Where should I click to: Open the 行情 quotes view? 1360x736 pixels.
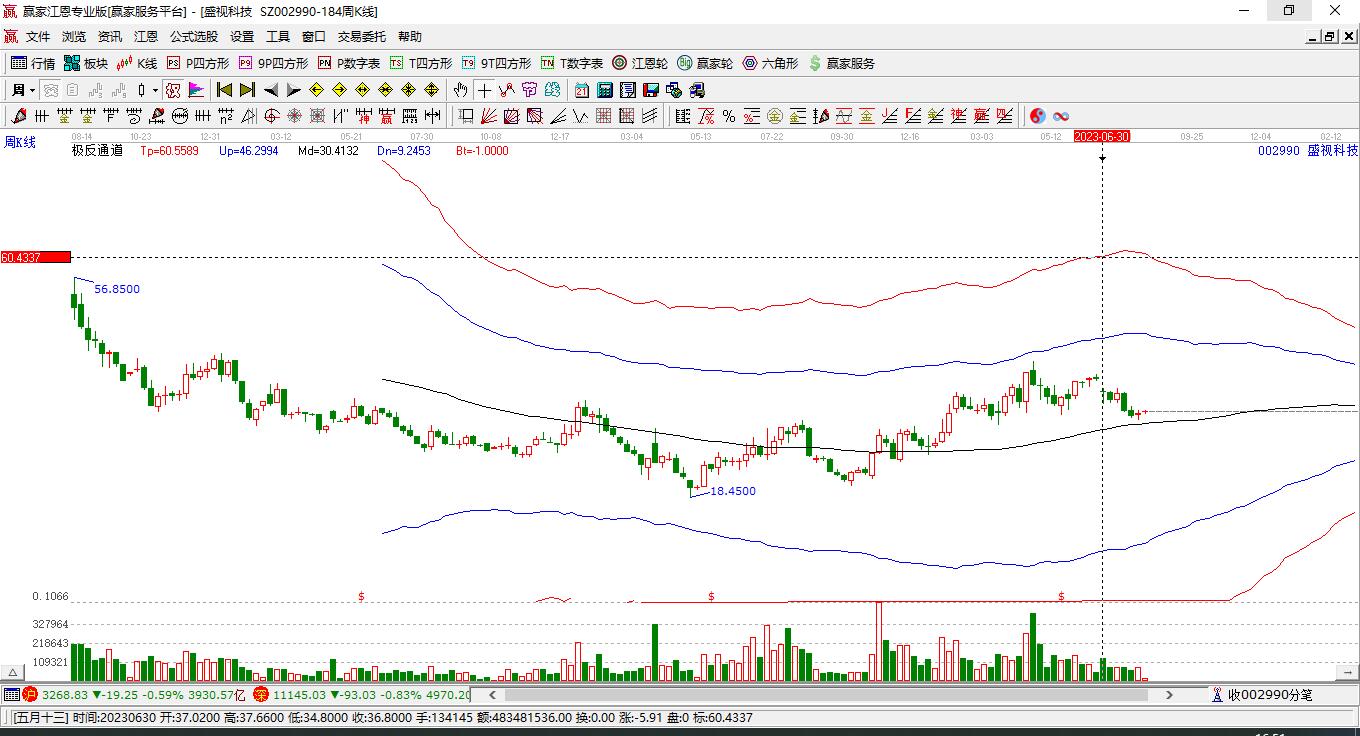pyautogui.click(x=33, y=63)
